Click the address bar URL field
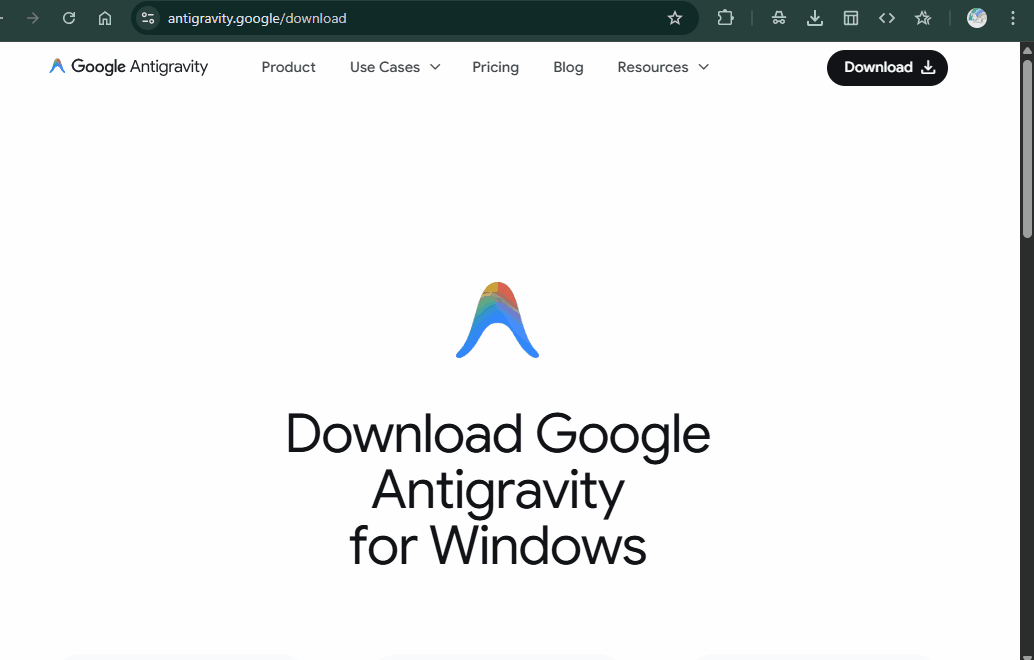The image size is (1034, 660). pos(400,18)
